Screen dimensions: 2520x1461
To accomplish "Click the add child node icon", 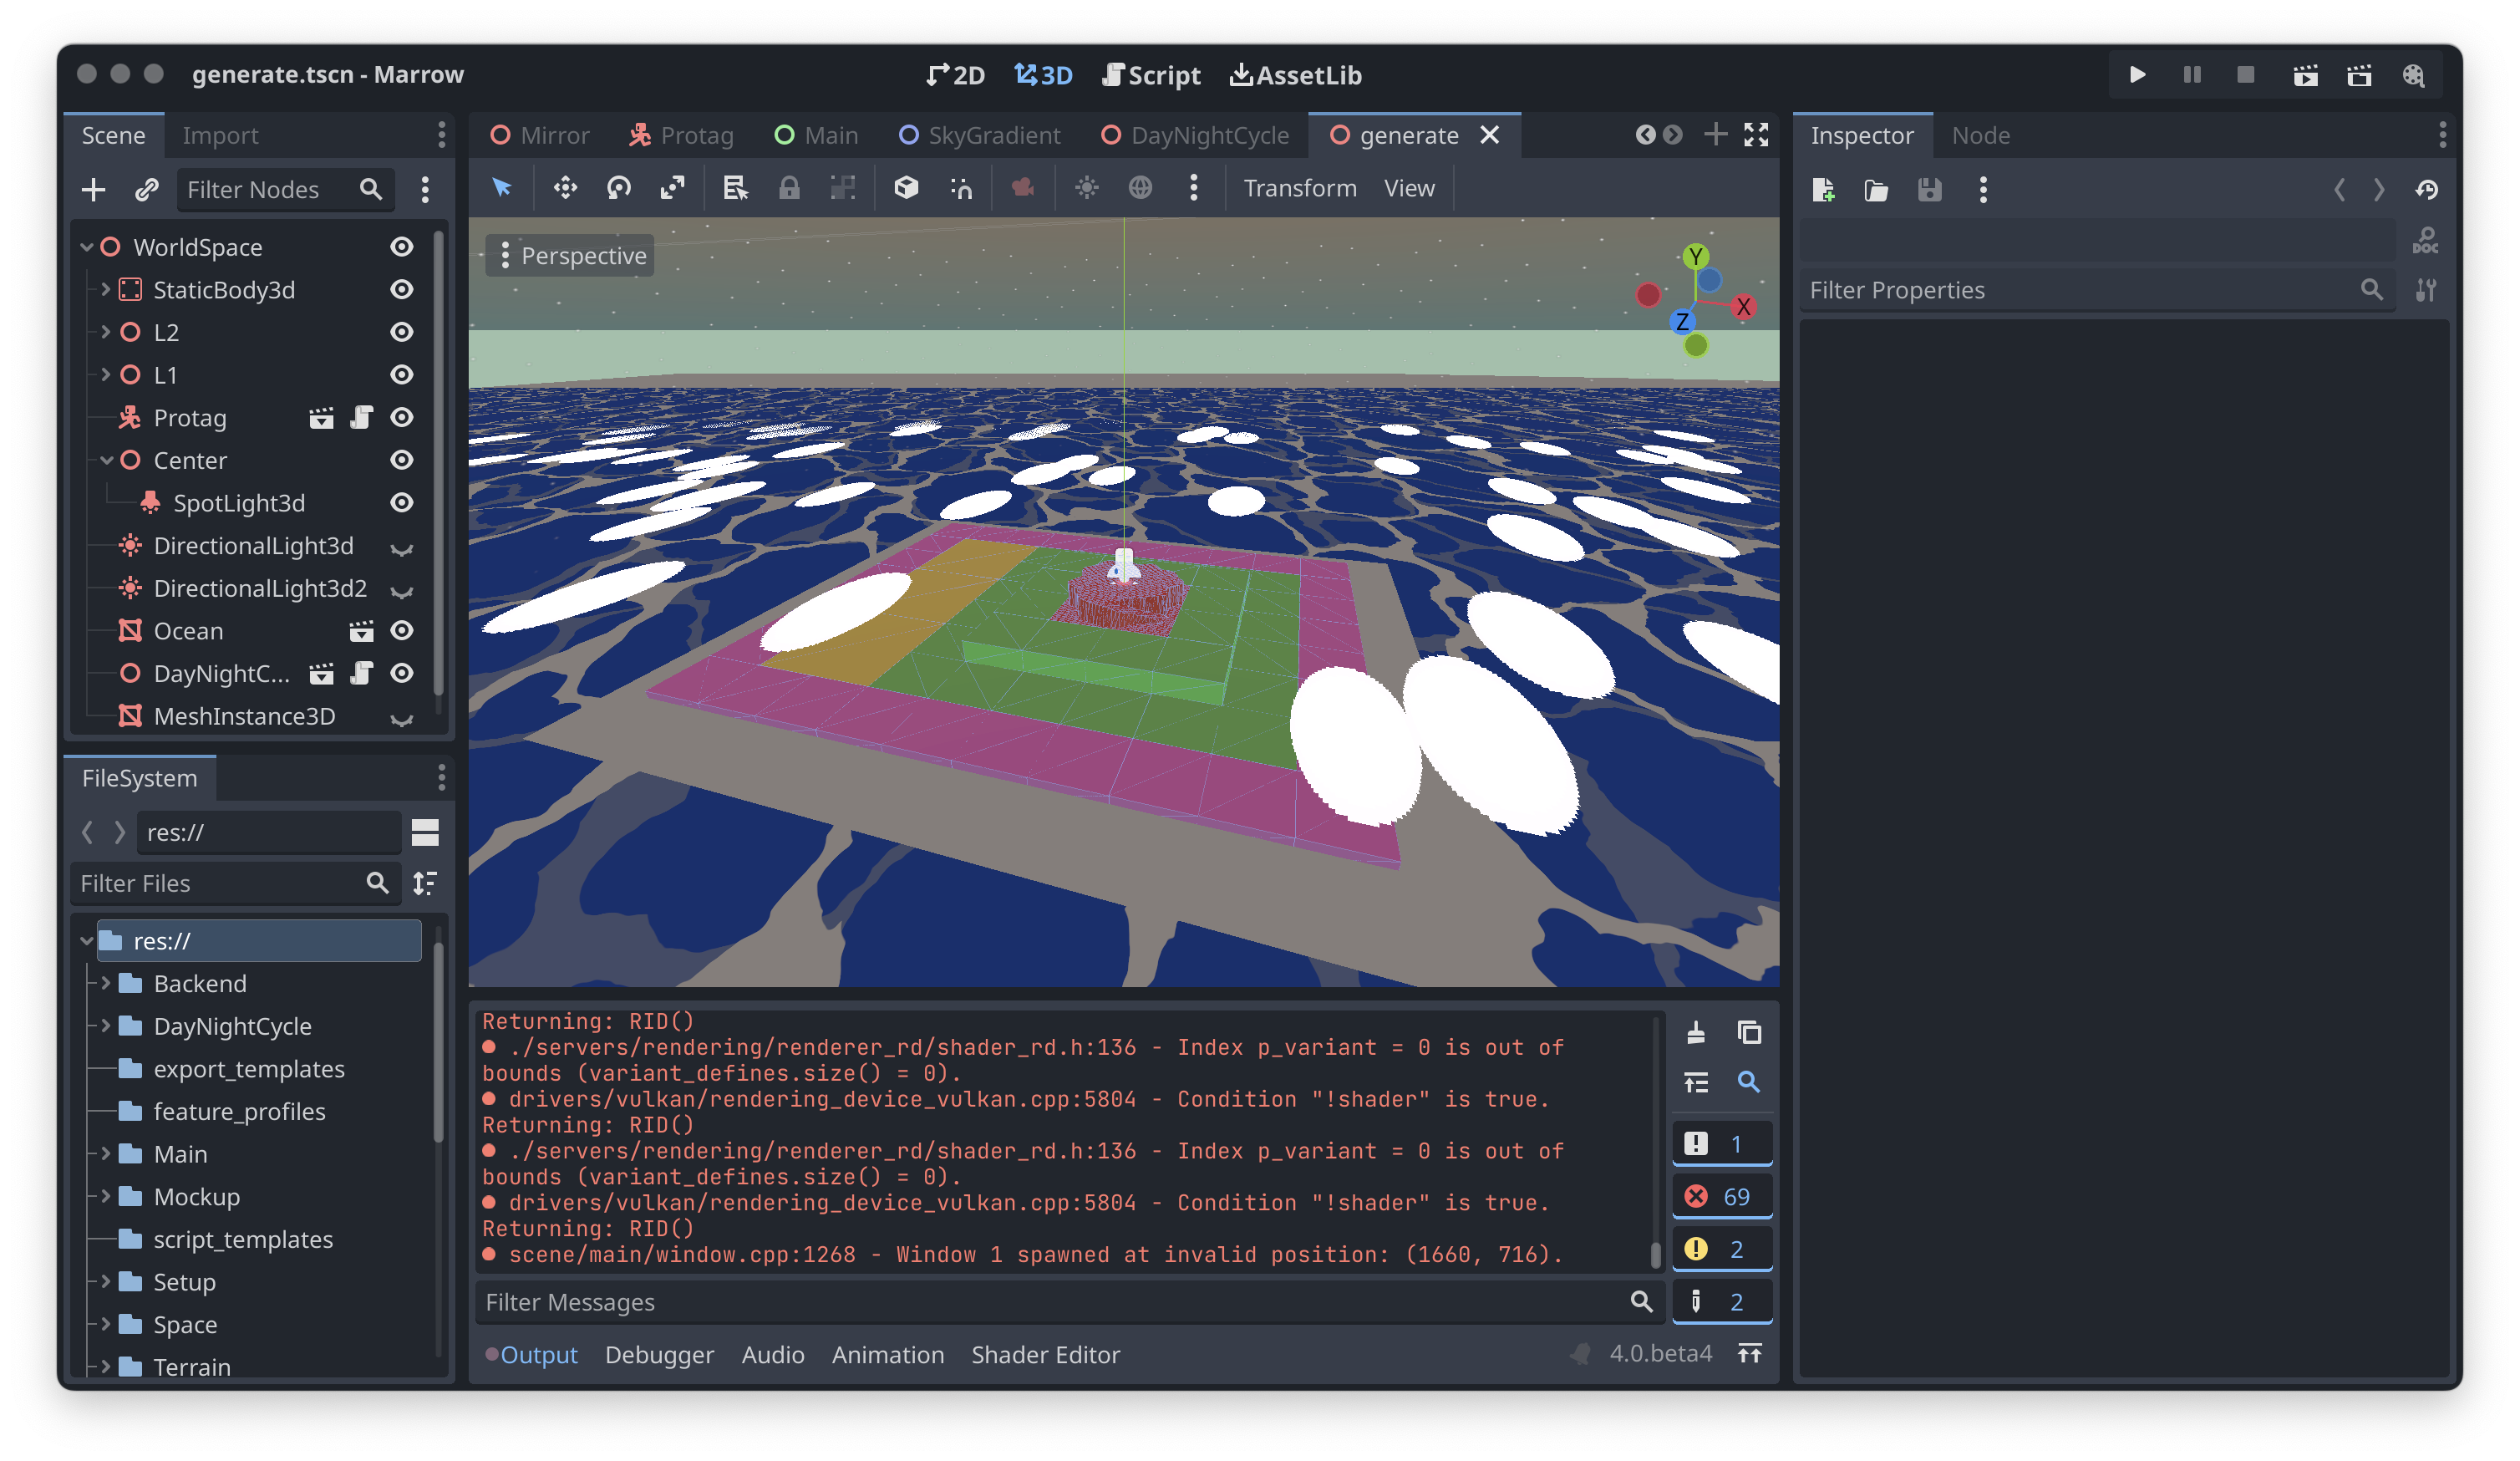I will (93, 189).
